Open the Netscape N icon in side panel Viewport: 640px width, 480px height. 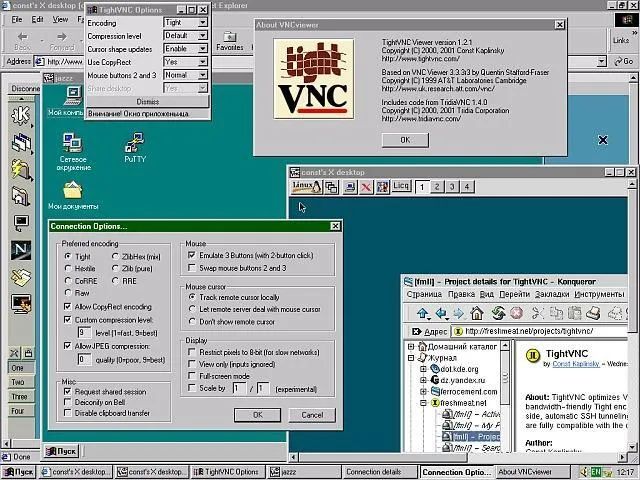pyautogui.click(x=21, y=250)
